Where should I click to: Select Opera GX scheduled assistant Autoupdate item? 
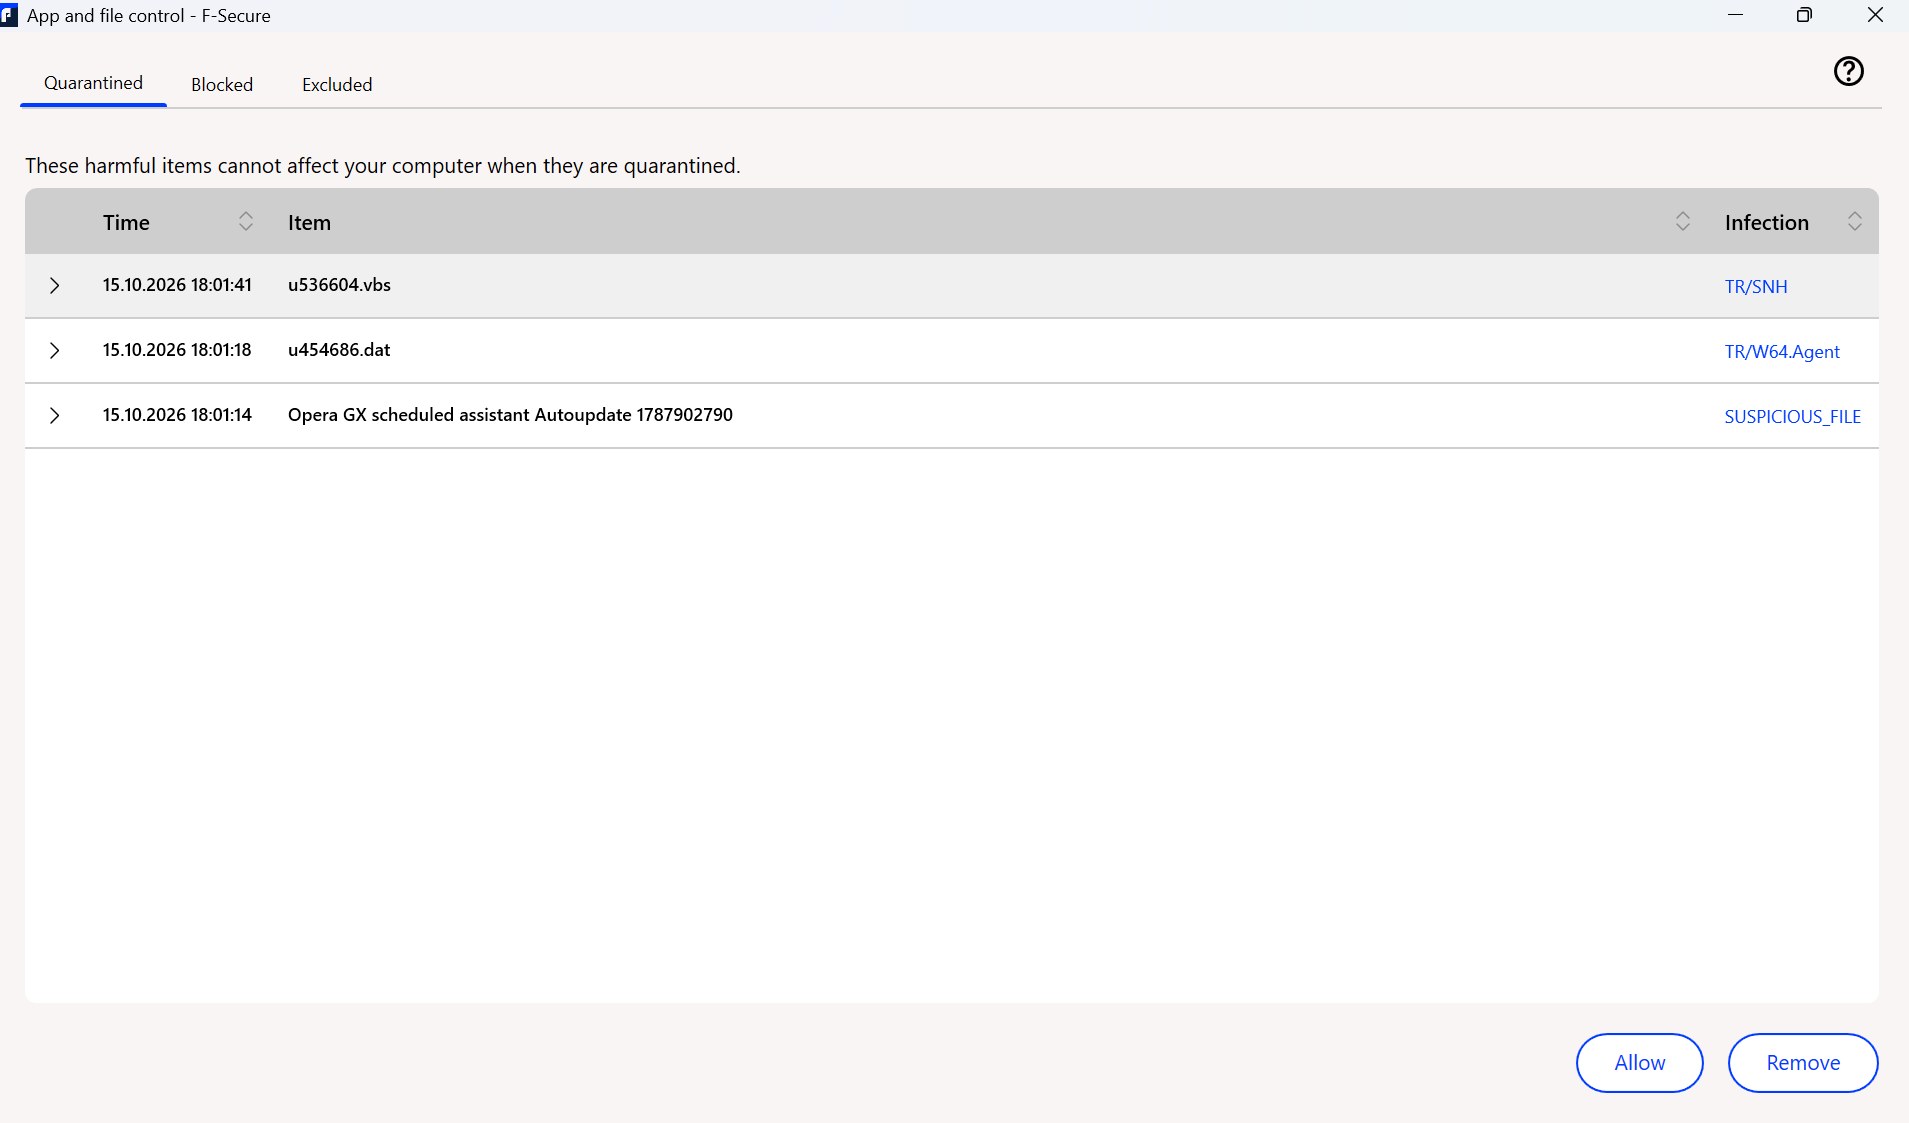pos(510,415)
